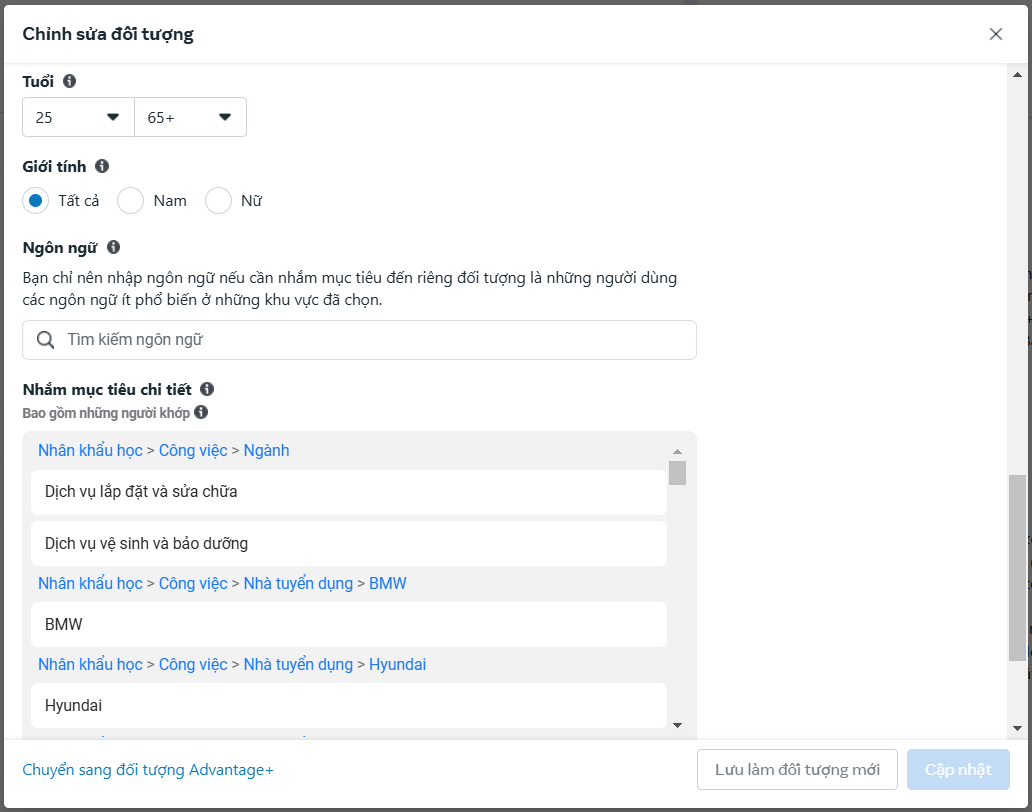Click info icon next to Bao gồm những người khớp
The width and height of the screenshot is (1032, 812).
[x=201, y=412]
